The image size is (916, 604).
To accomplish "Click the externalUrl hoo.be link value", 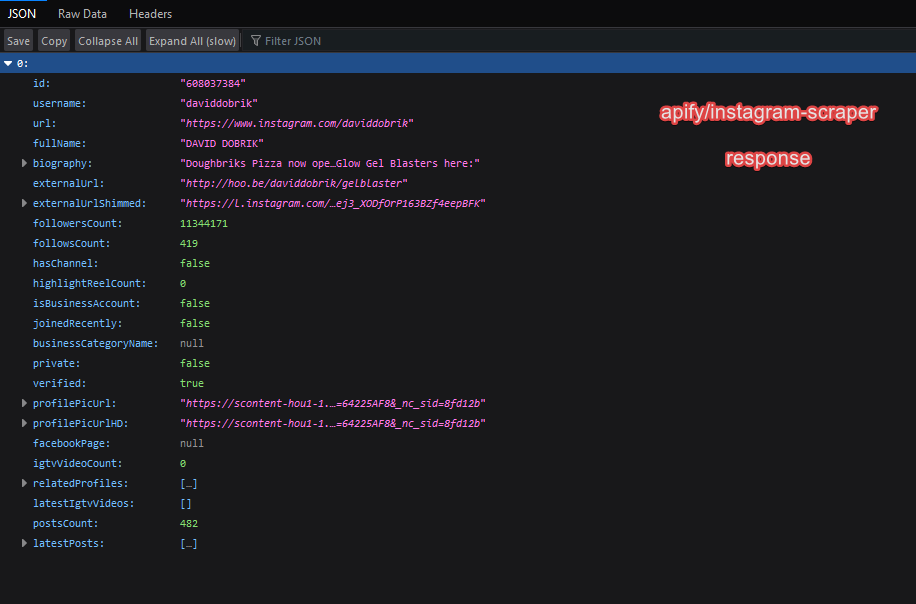I will pos(293,183).
